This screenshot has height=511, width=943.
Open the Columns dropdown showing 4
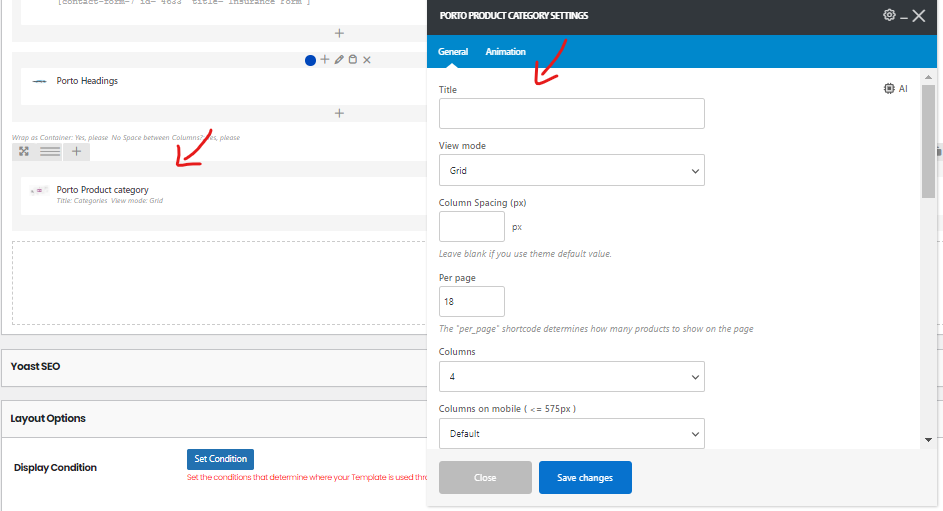pyautogui.click(x=571, y=376)
